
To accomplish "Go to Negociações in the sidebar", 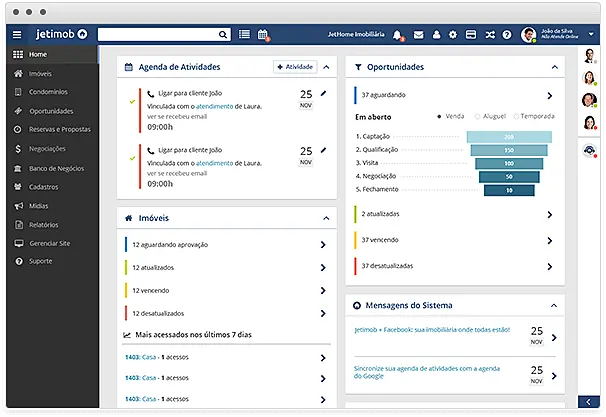I will click(48, 148).
